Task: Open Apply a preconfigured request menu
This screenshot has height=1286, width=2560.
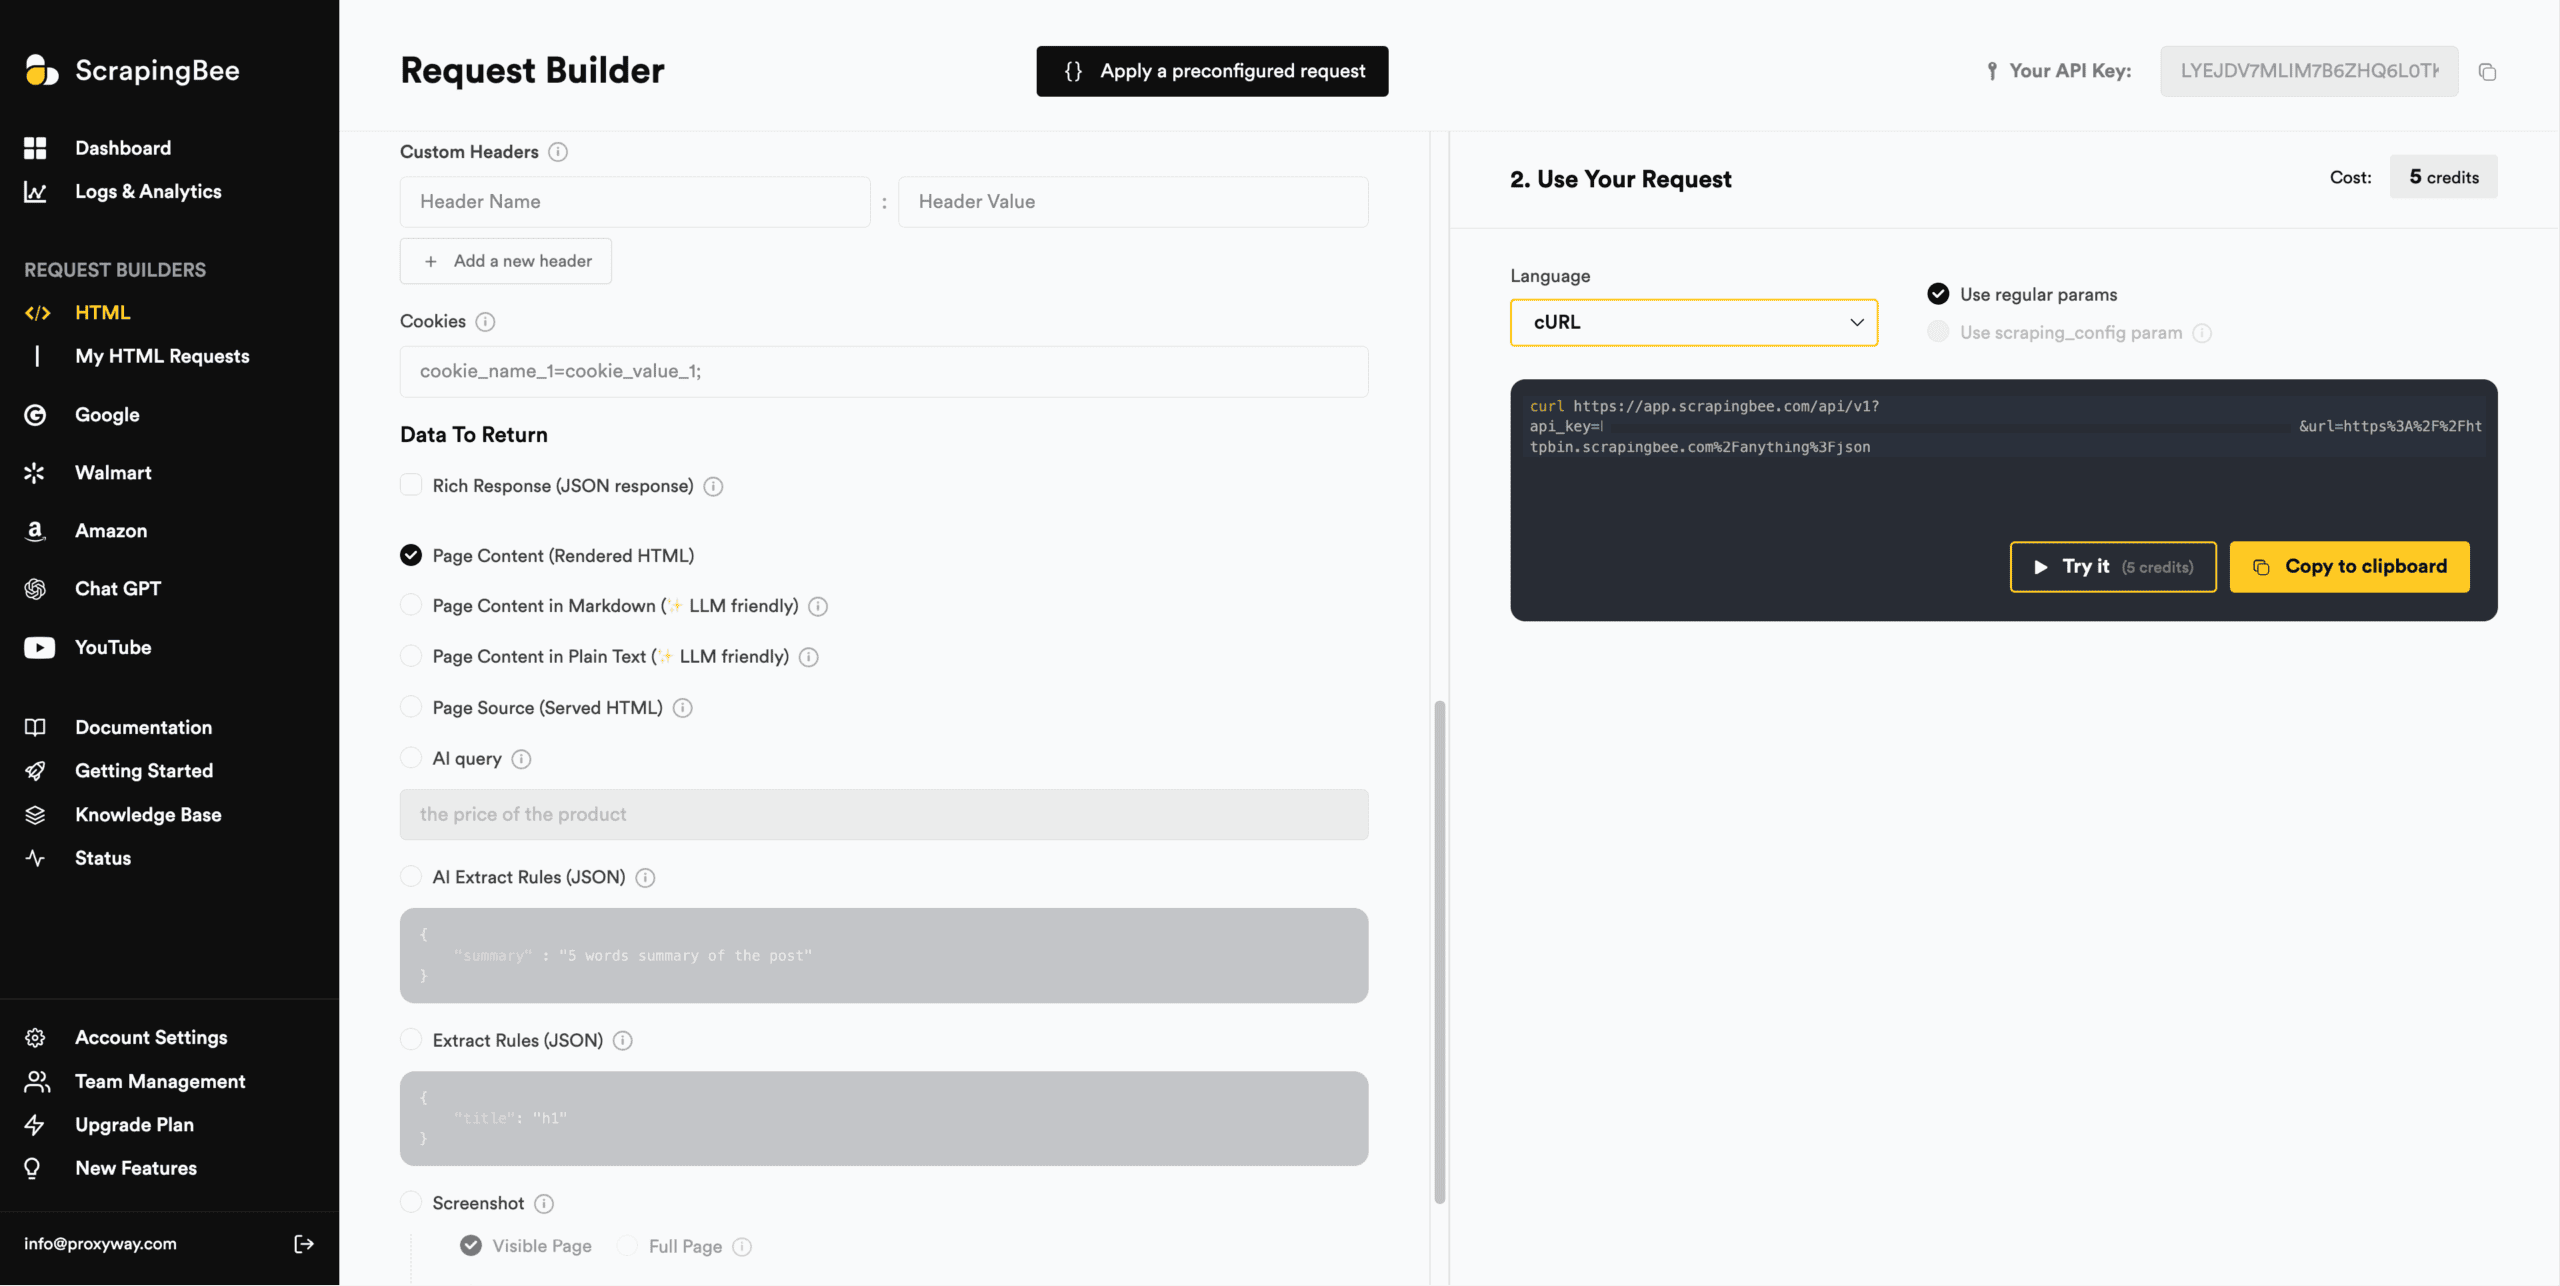Action: [x=1212, y=71]
